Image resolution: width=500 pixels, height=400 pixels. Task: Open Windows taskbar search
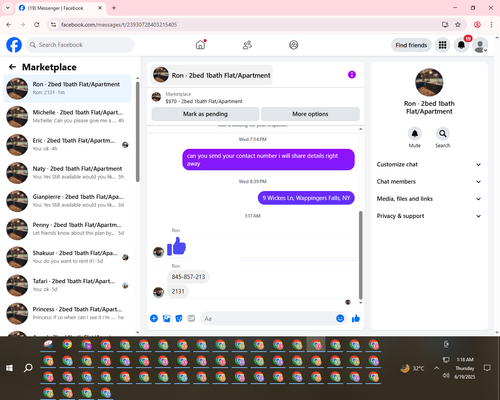tap(28, 368)
